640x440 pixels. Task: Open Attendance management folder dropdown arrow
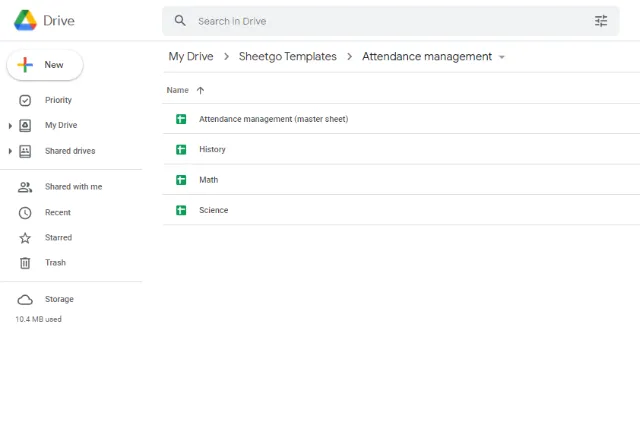502,57
